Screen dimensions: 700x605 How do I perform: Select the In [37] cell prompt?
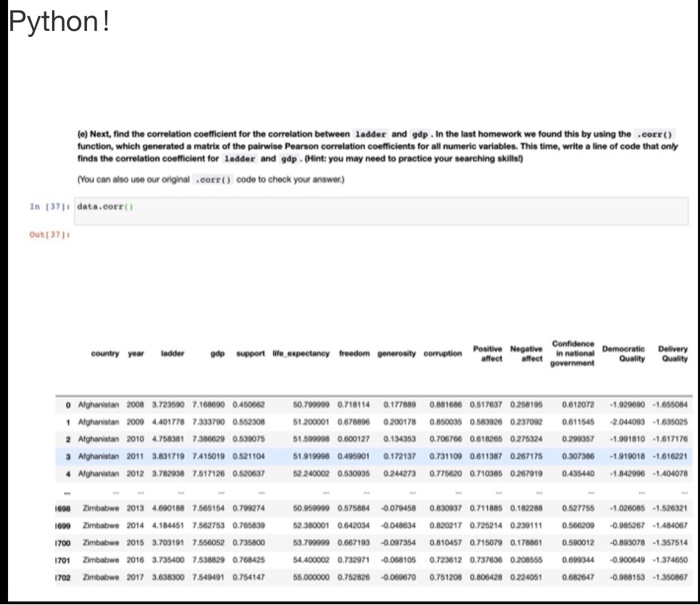(x=49, y=206)
